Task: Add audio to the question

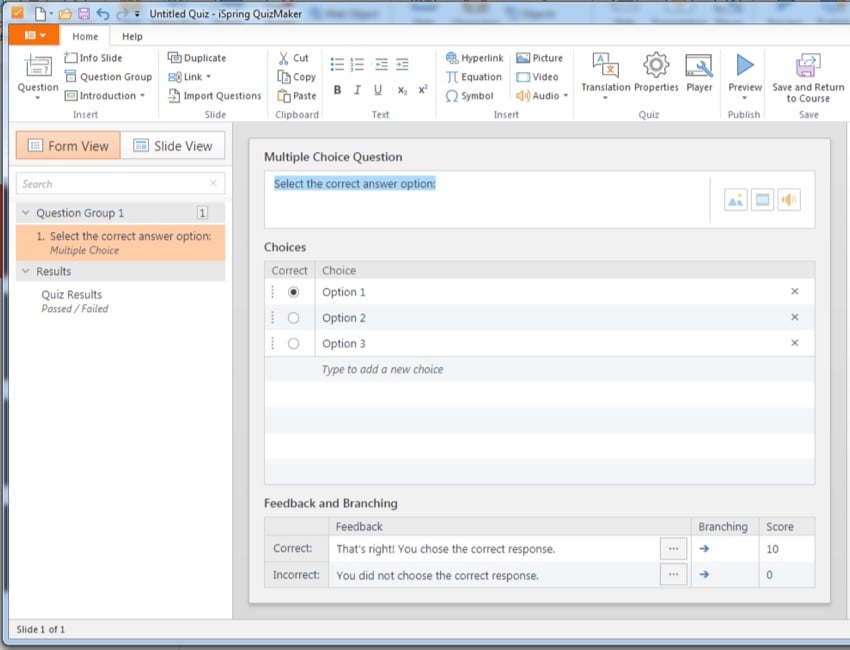Action: 790,200
